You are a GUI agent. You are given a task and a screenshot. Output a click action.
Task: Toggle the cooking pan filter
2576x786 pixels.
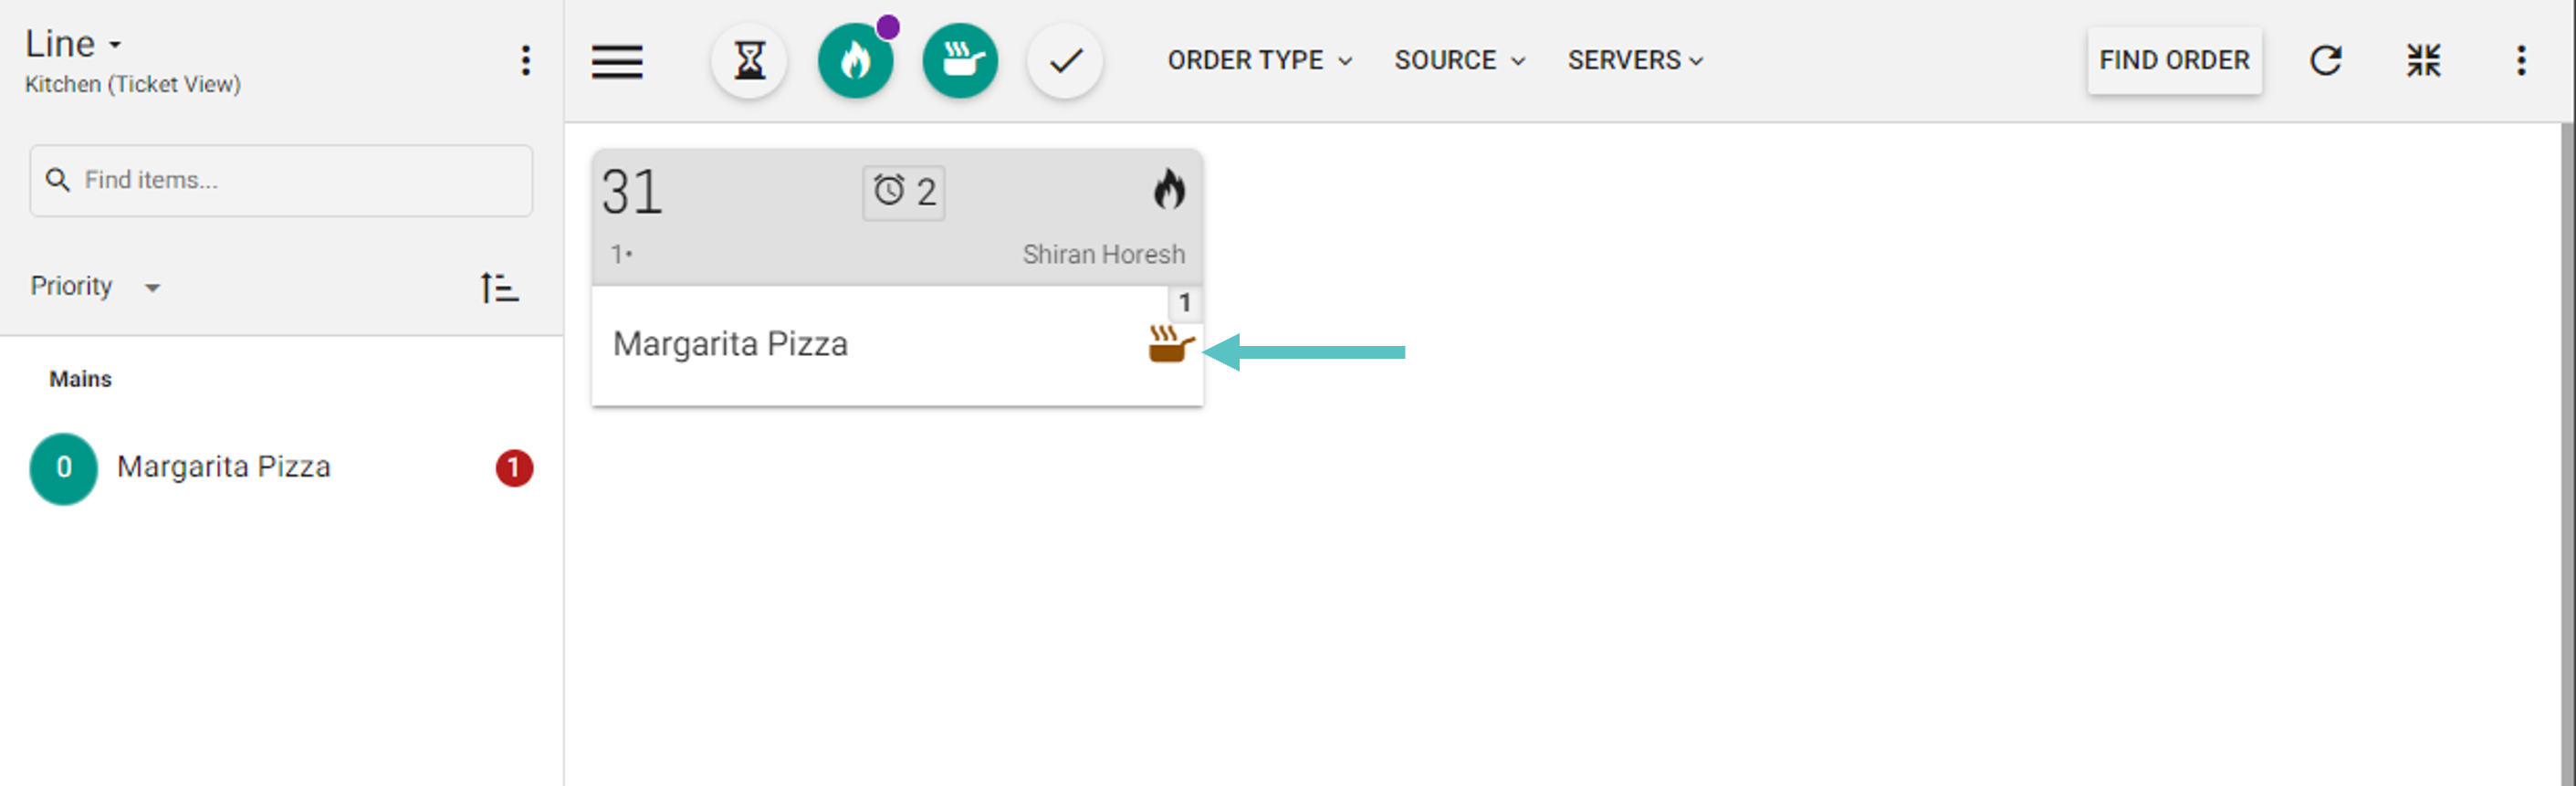click(x=960, y=61)
